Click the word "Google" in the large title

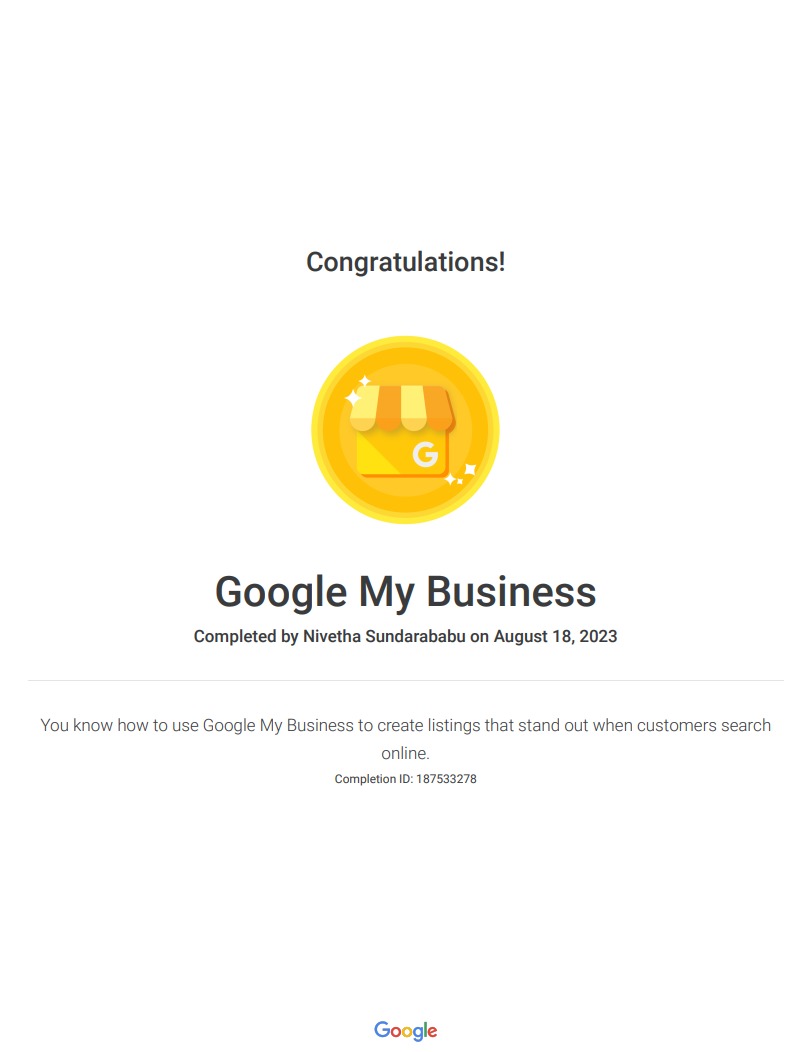coord(265,591)
